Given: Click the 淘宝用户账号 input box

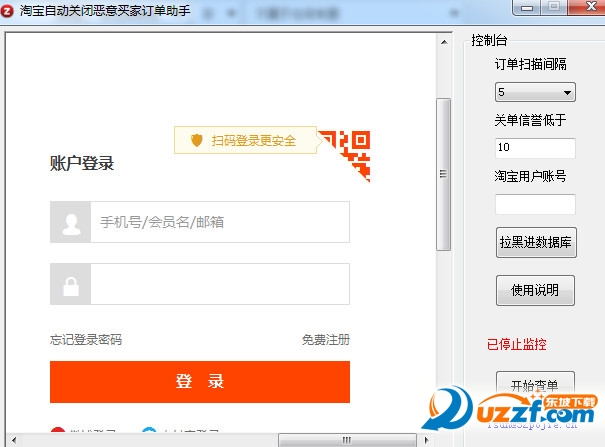Looking at the screenshot, I should pyautogui.click(x=535, y=204).
